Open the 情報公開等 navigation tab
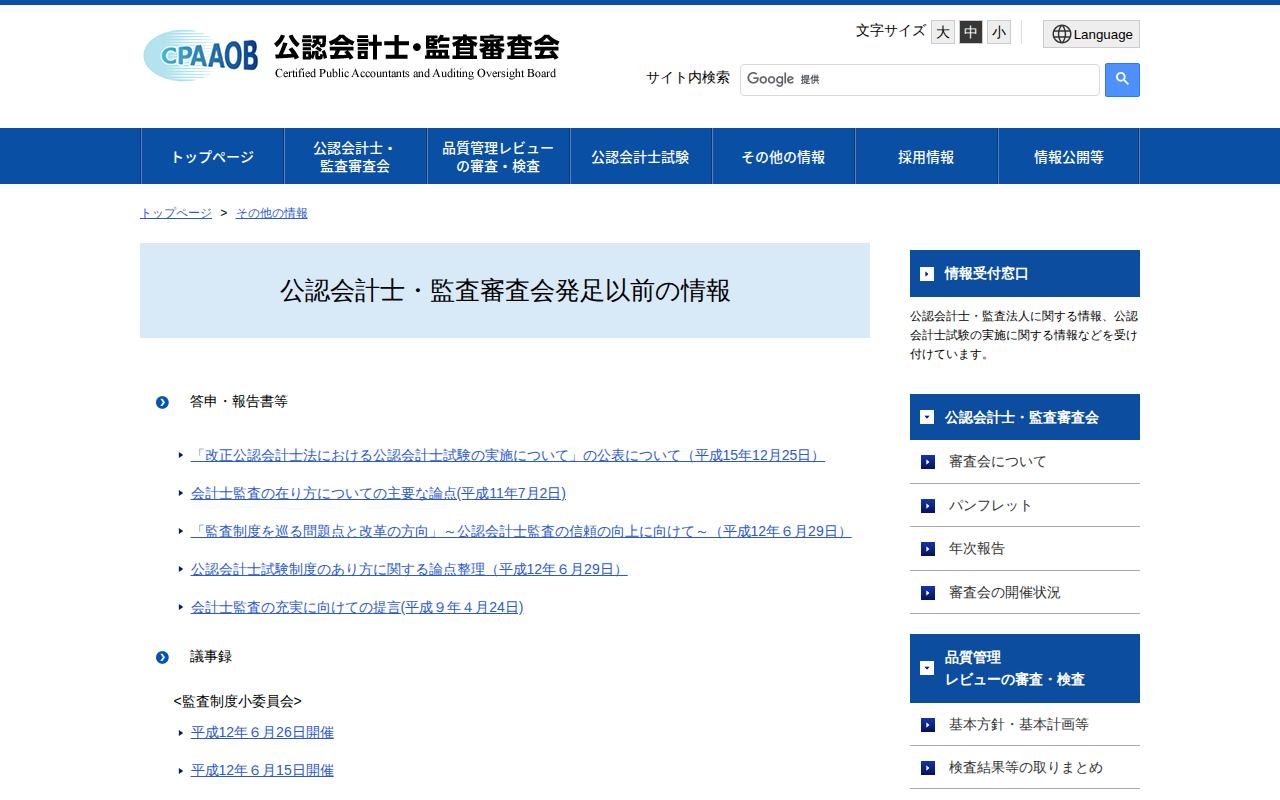The image size is (1280, 800). 1069,156
